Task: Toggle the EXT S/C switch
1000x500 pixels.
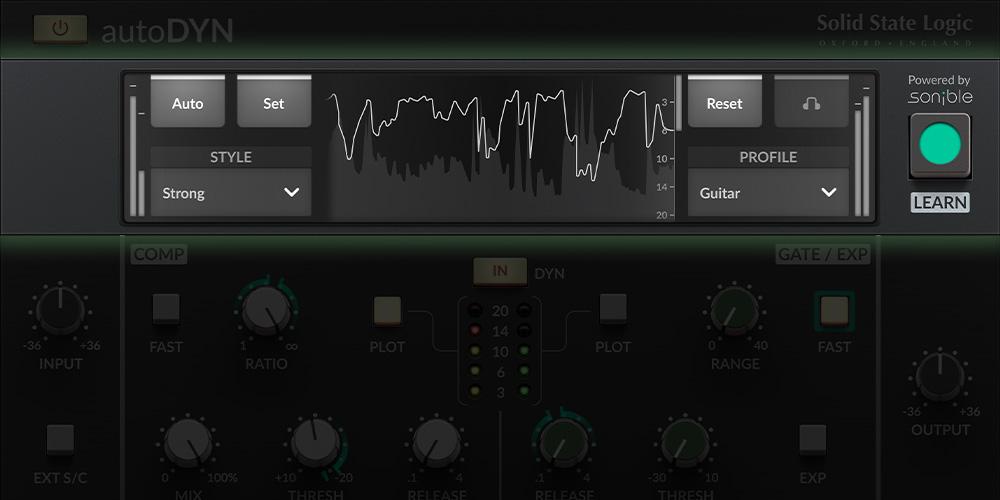Action: coord(61,439)
